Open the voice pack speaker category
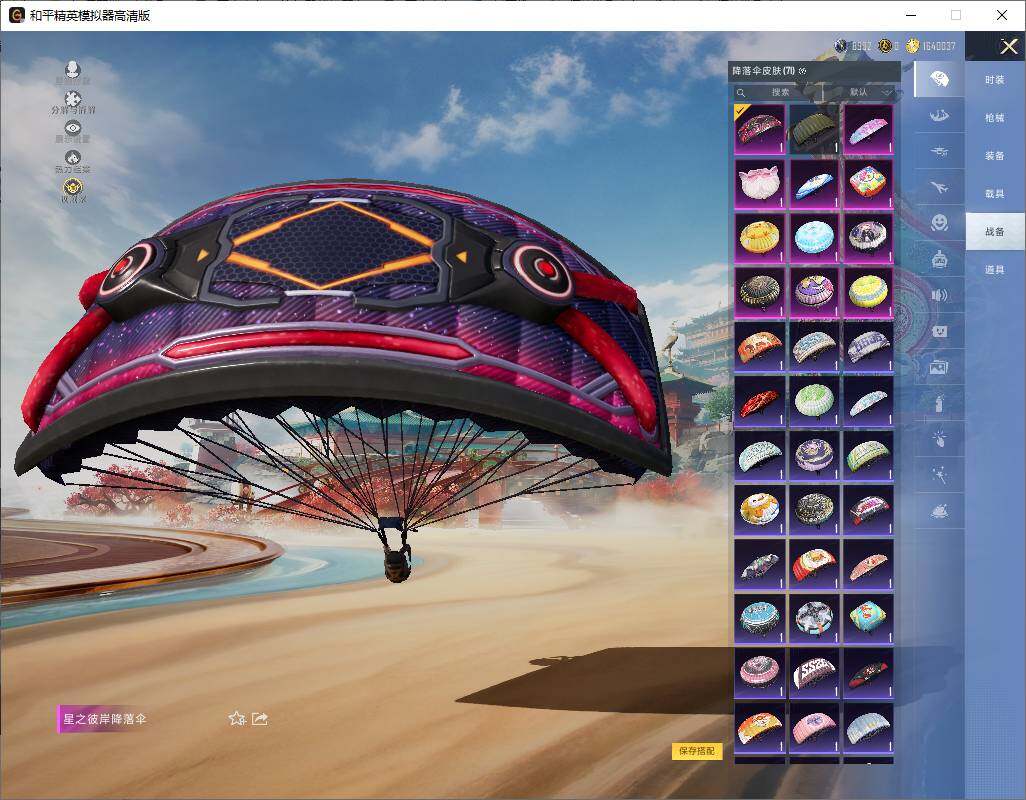The image size is (1026, 800). (x=938, y=295)
